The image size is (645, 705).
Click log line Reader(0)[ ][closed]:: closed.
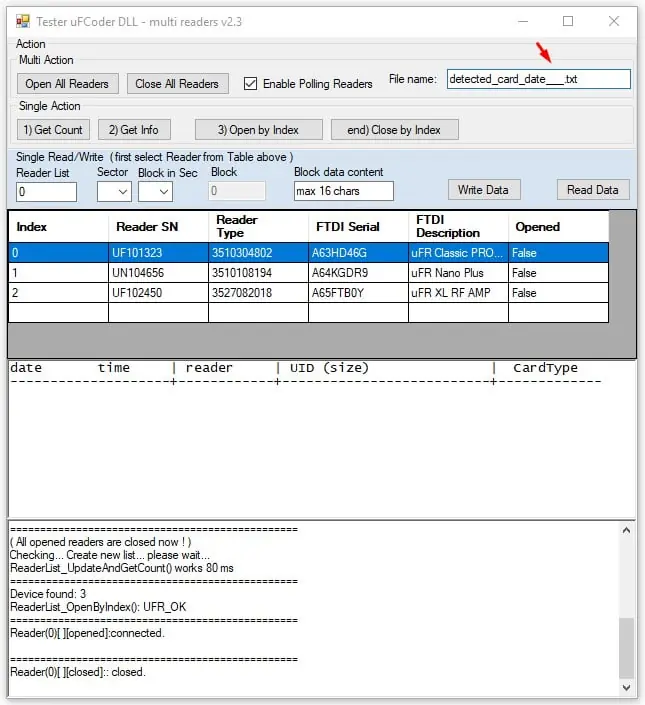point(78,672)
